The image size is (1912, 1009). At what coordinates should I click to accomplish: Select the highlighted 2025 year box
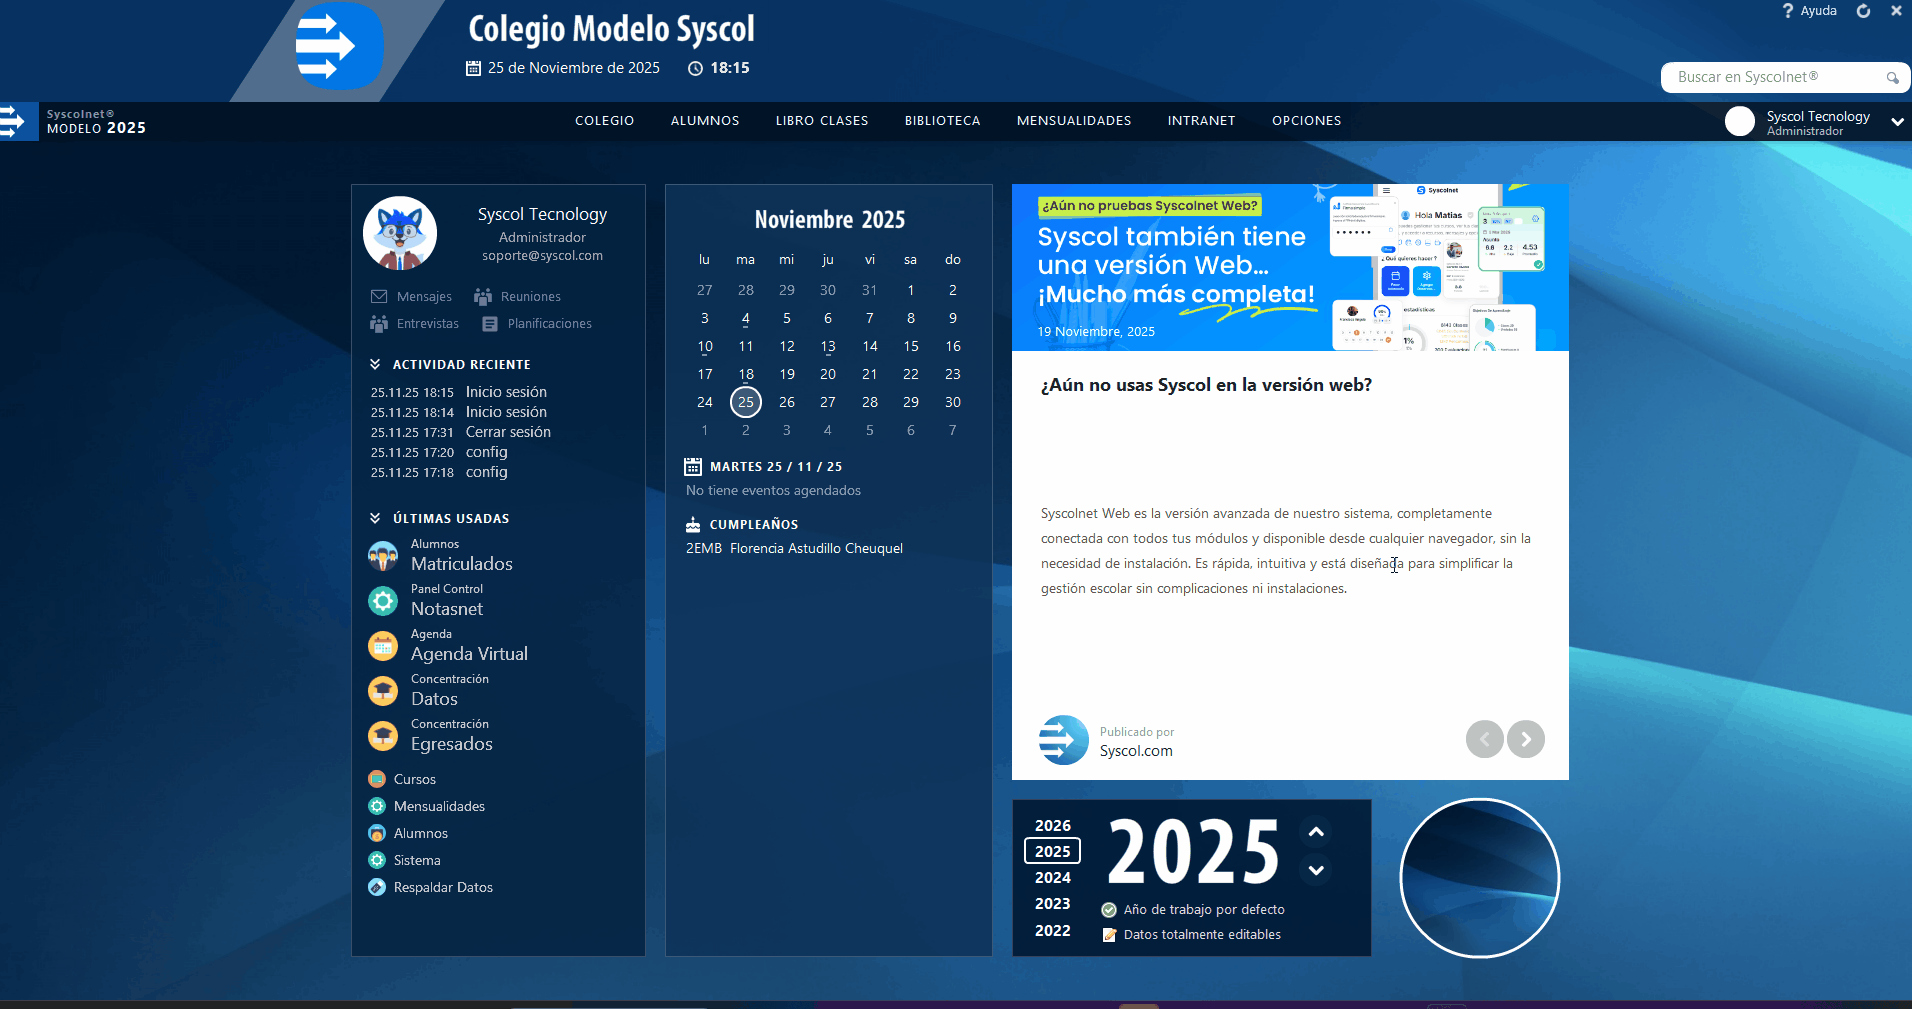pyautogui.click(x=1053, y=851)
